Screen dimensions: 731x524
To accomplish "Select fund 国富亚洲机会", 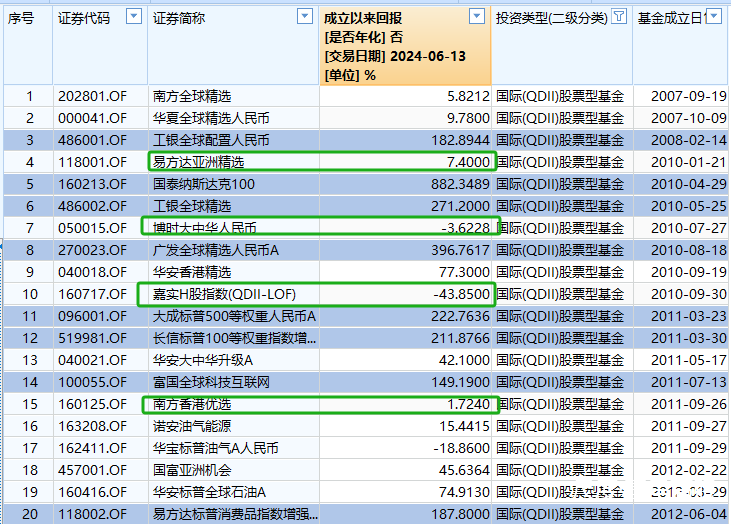I will 192,470.
